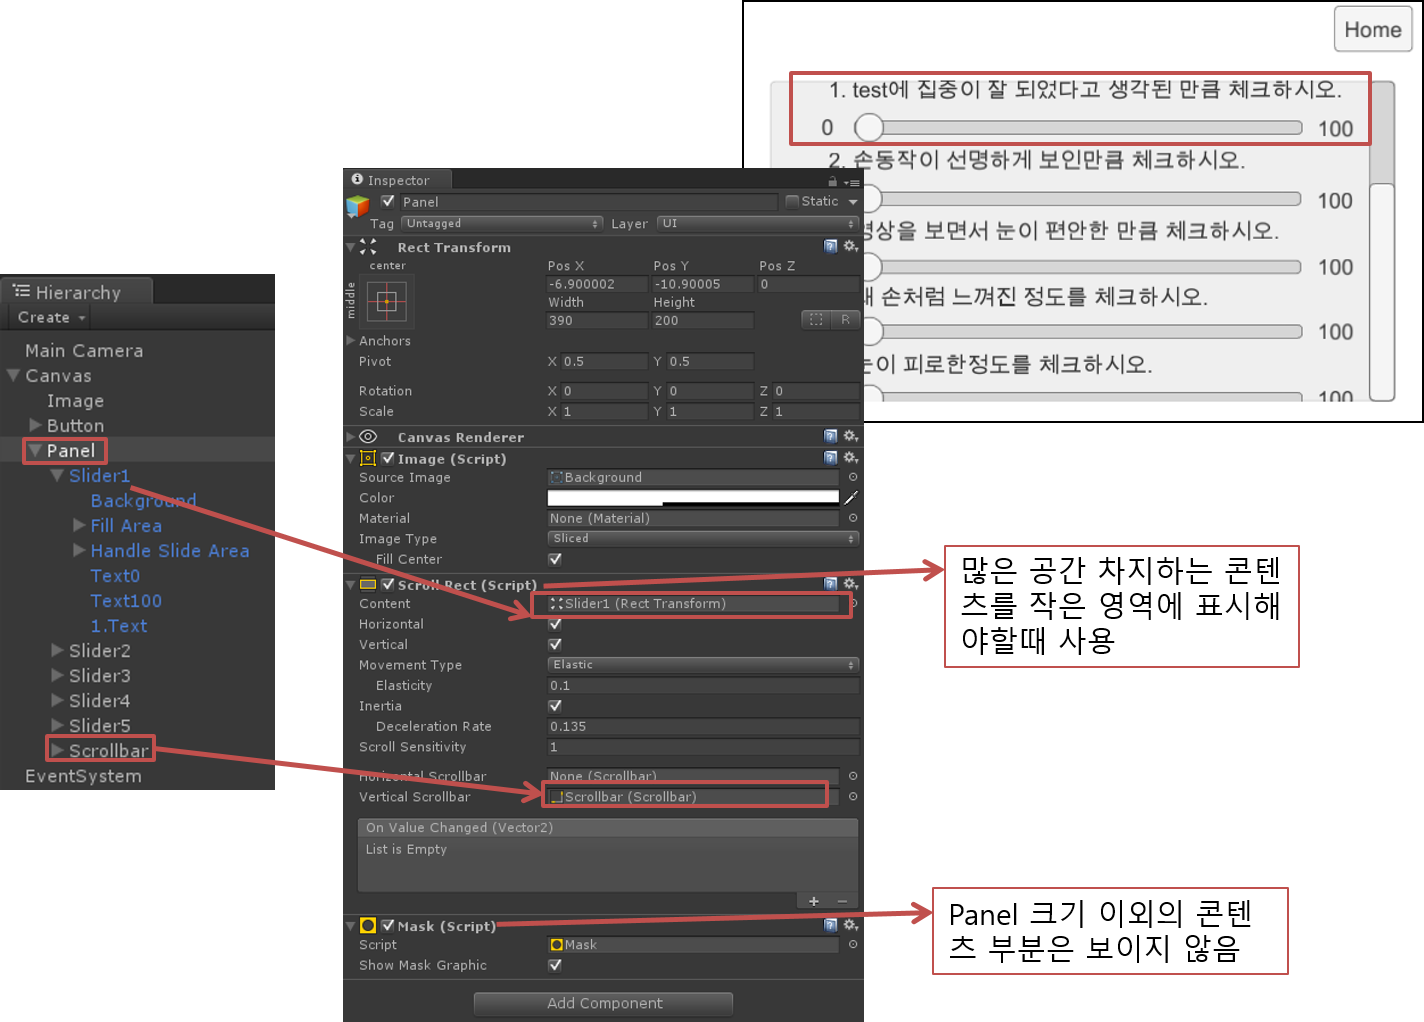
Task: Open Rect Transform gear settings
Action: tap(850, 246)
